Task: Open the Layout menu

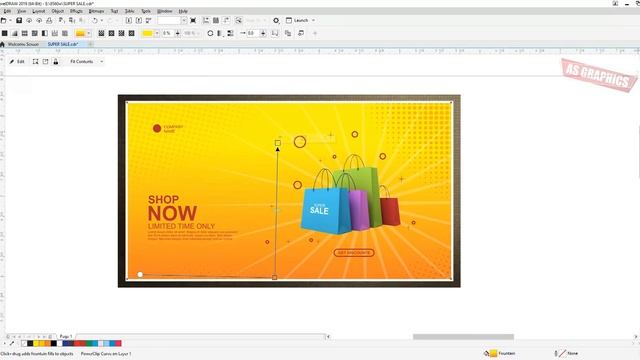Action: click(39, 11)
